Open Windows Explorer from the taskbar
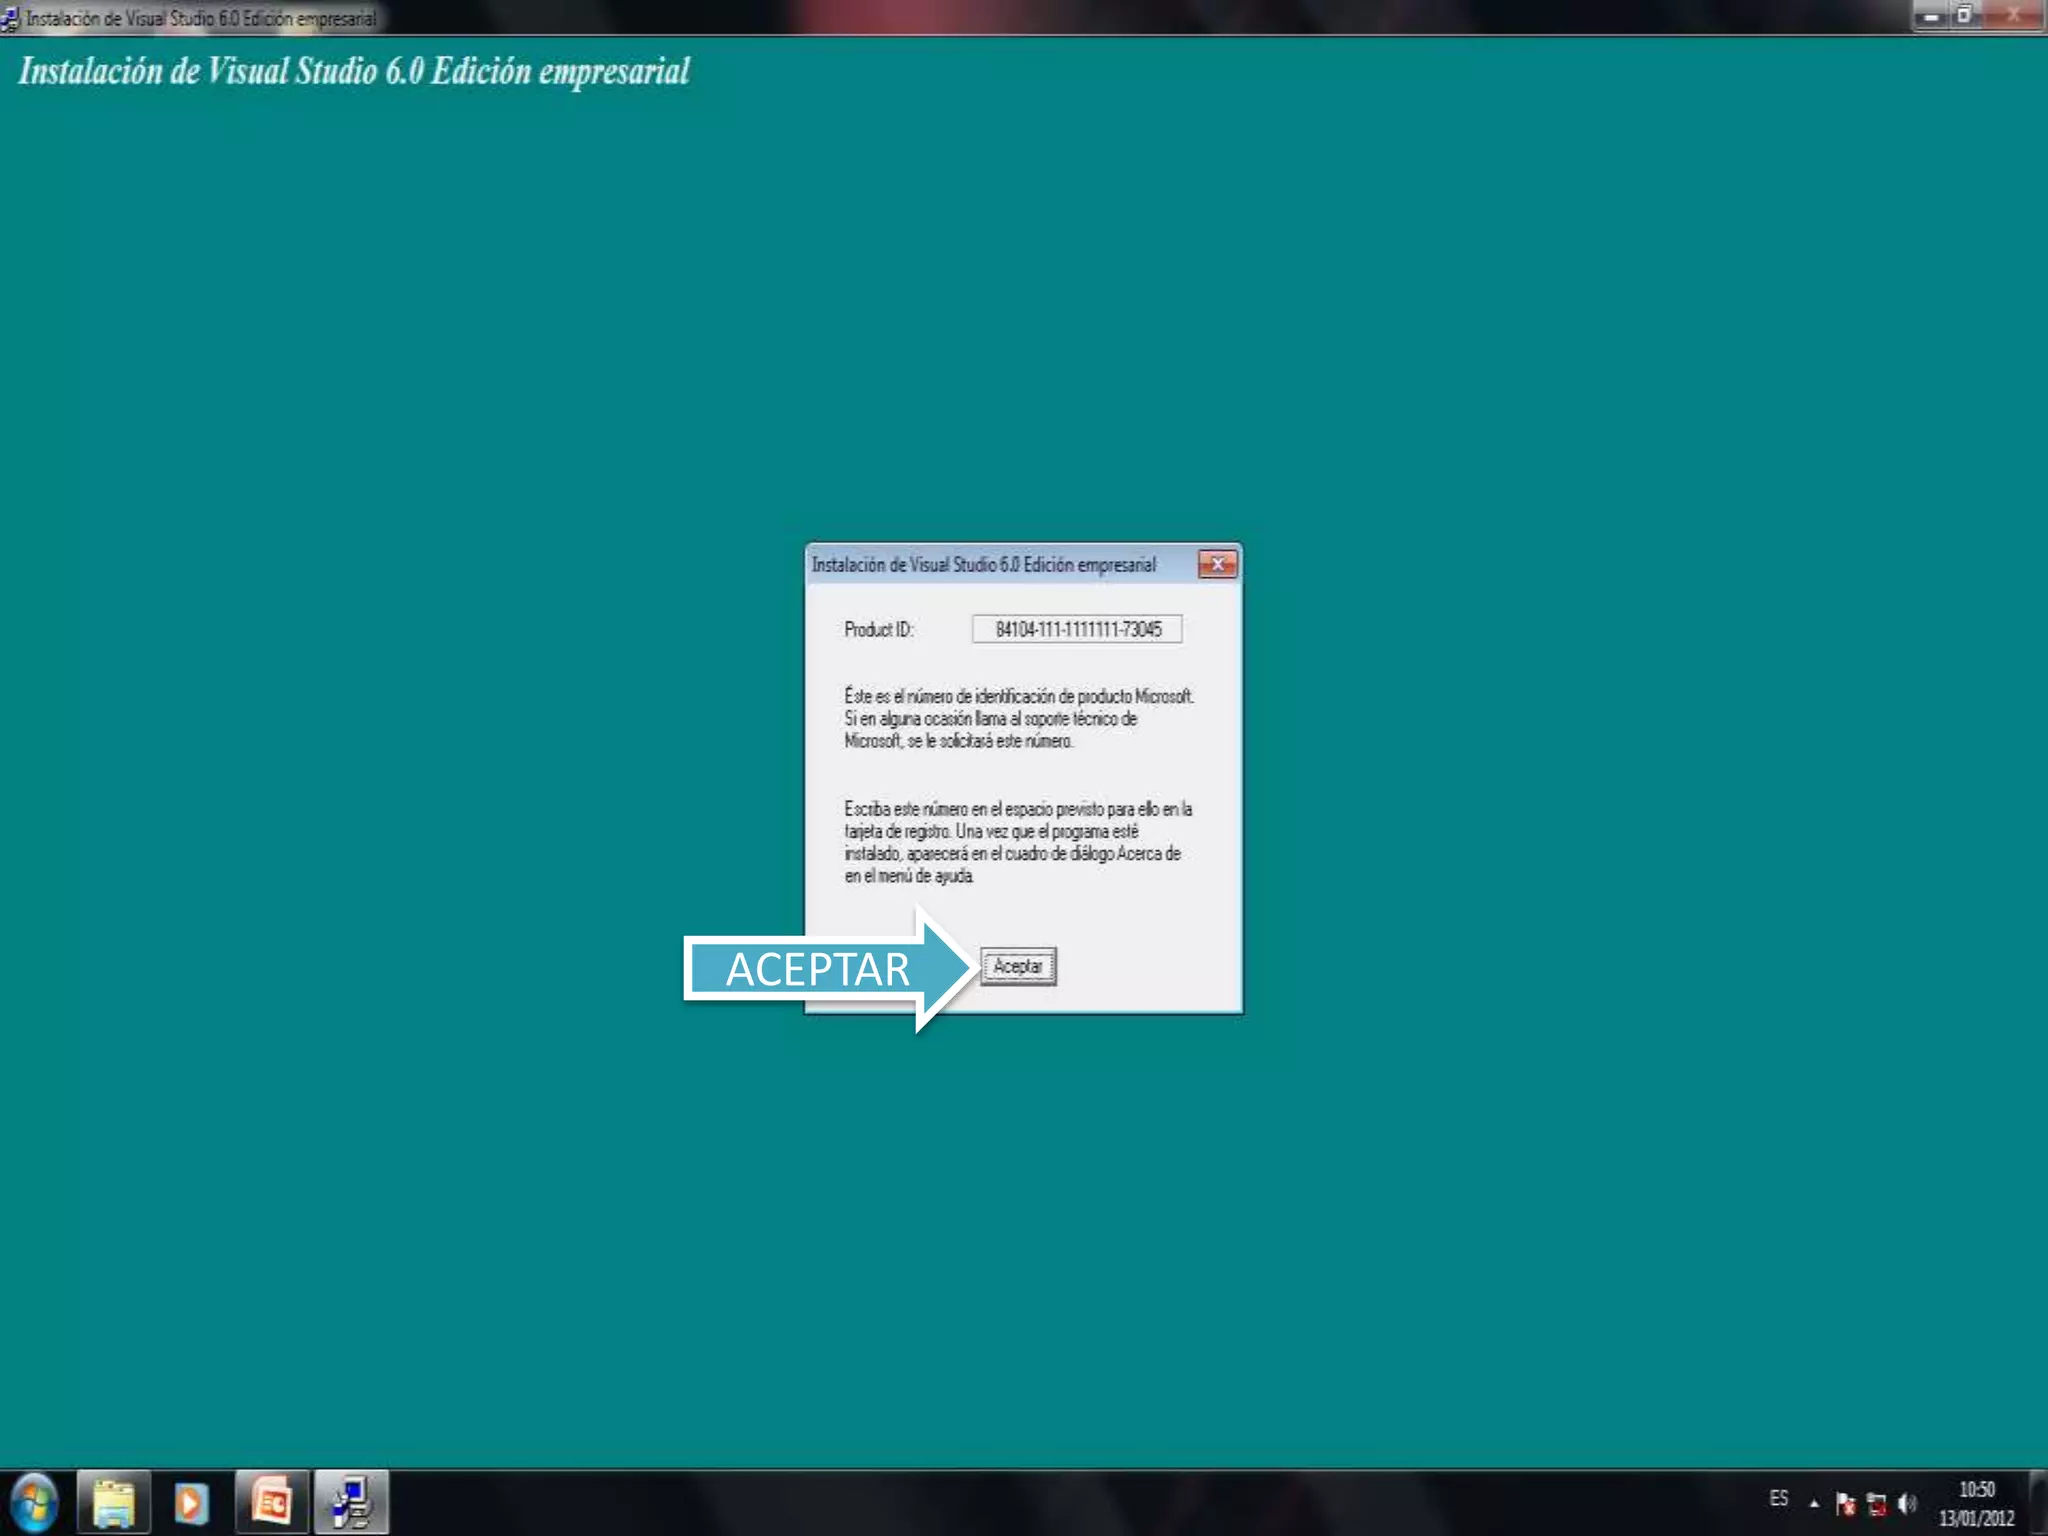 113,1502
